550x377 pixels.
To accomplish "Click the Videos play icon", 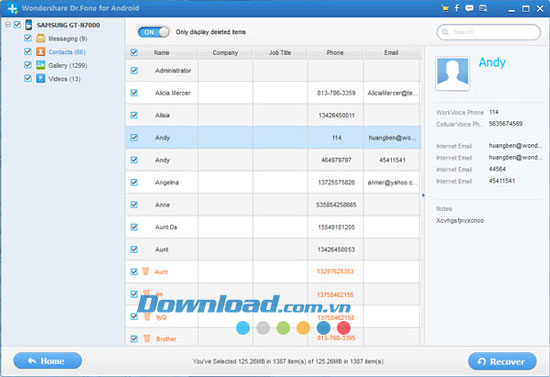I will click(x=41, y=79).
